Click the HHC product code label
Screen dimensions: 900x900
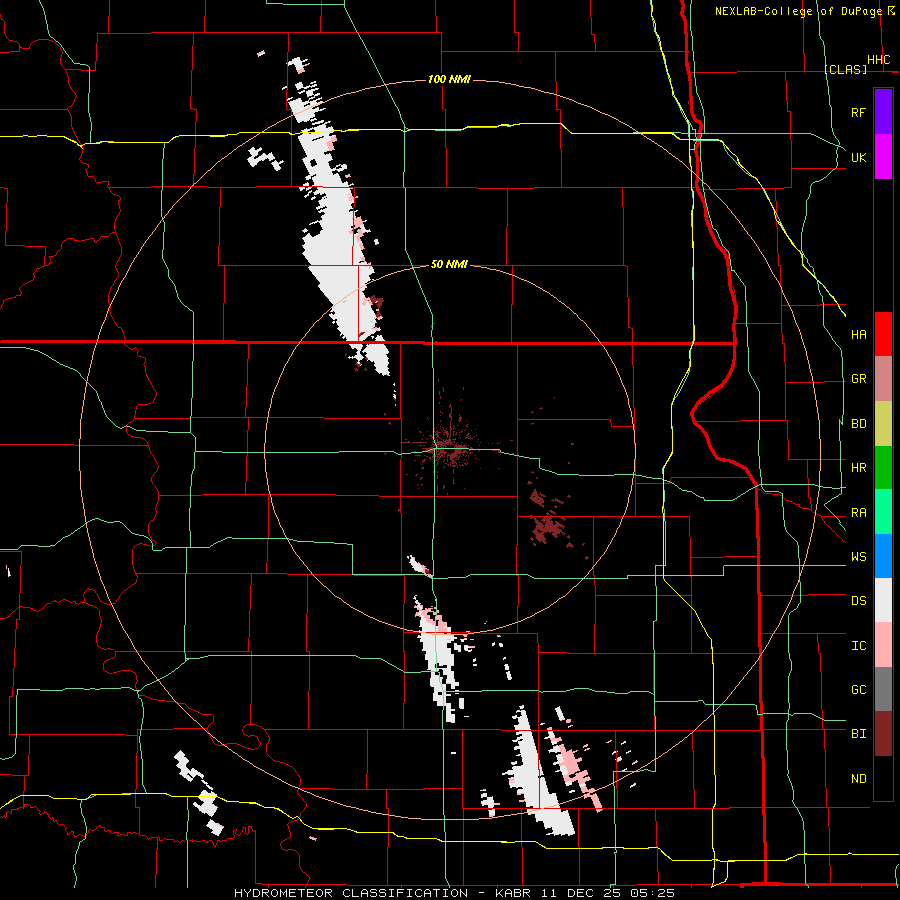click(x=878, y=60)
